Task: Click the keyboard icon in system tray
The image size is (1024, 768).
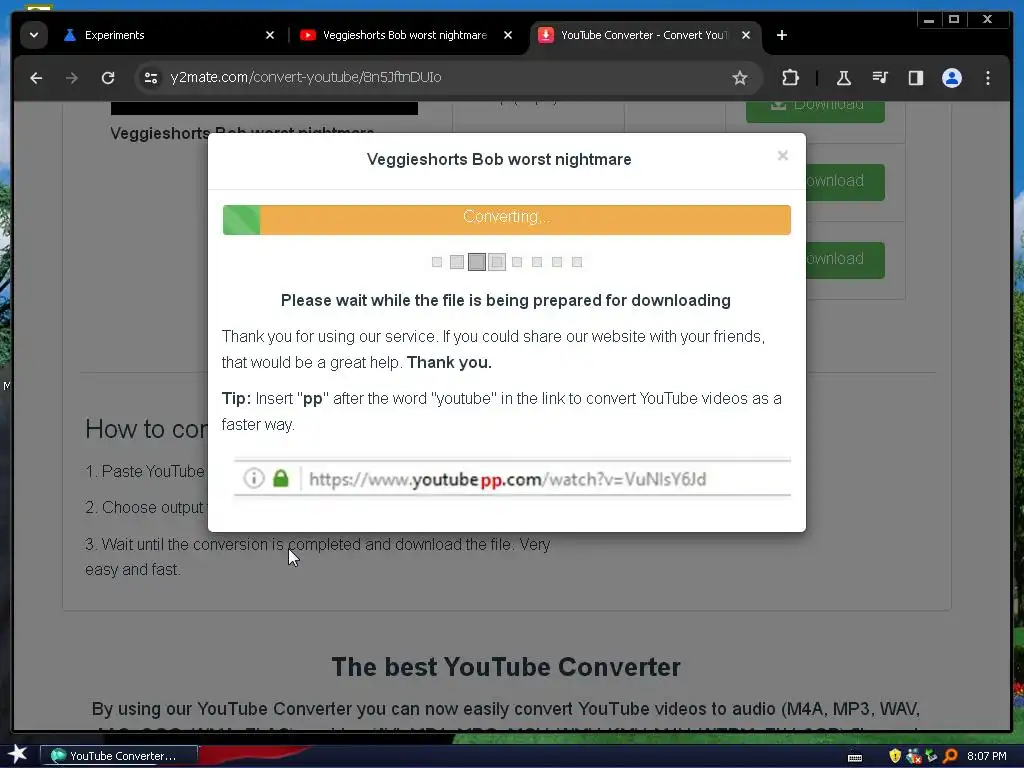Action: point(854,757)
